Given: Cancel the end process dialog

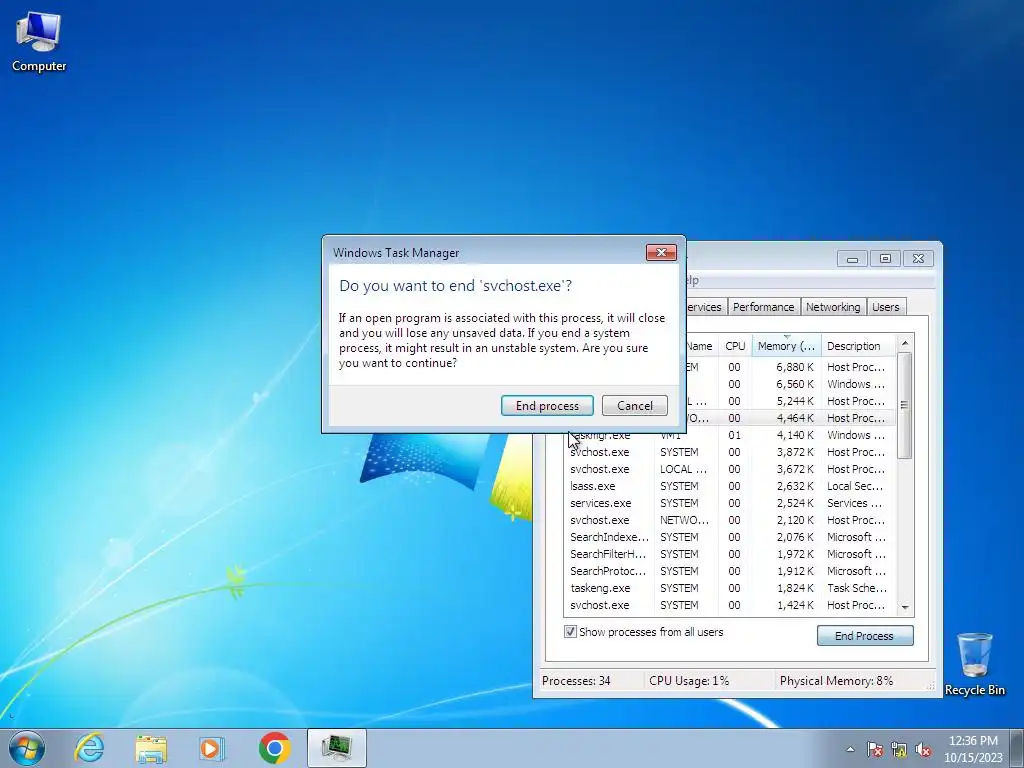Looking at the screenshot, I should pos(635,406).
